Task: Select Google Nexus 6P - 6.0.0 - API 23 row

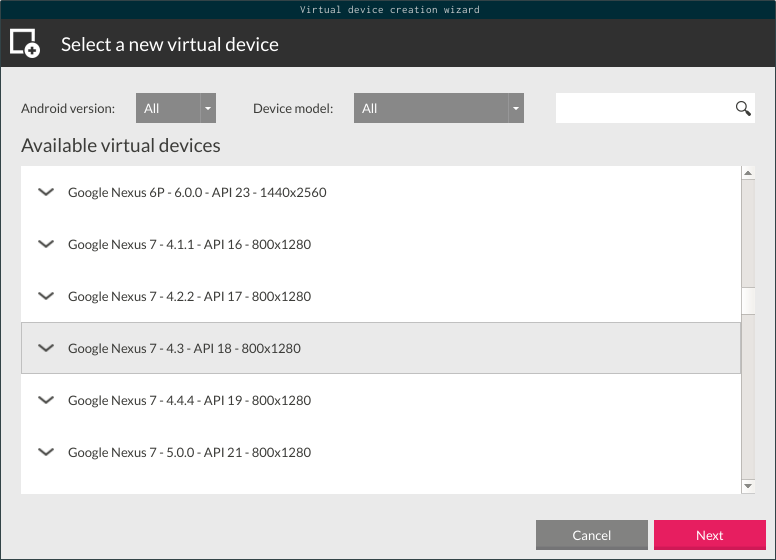Action: coord(381,192)
